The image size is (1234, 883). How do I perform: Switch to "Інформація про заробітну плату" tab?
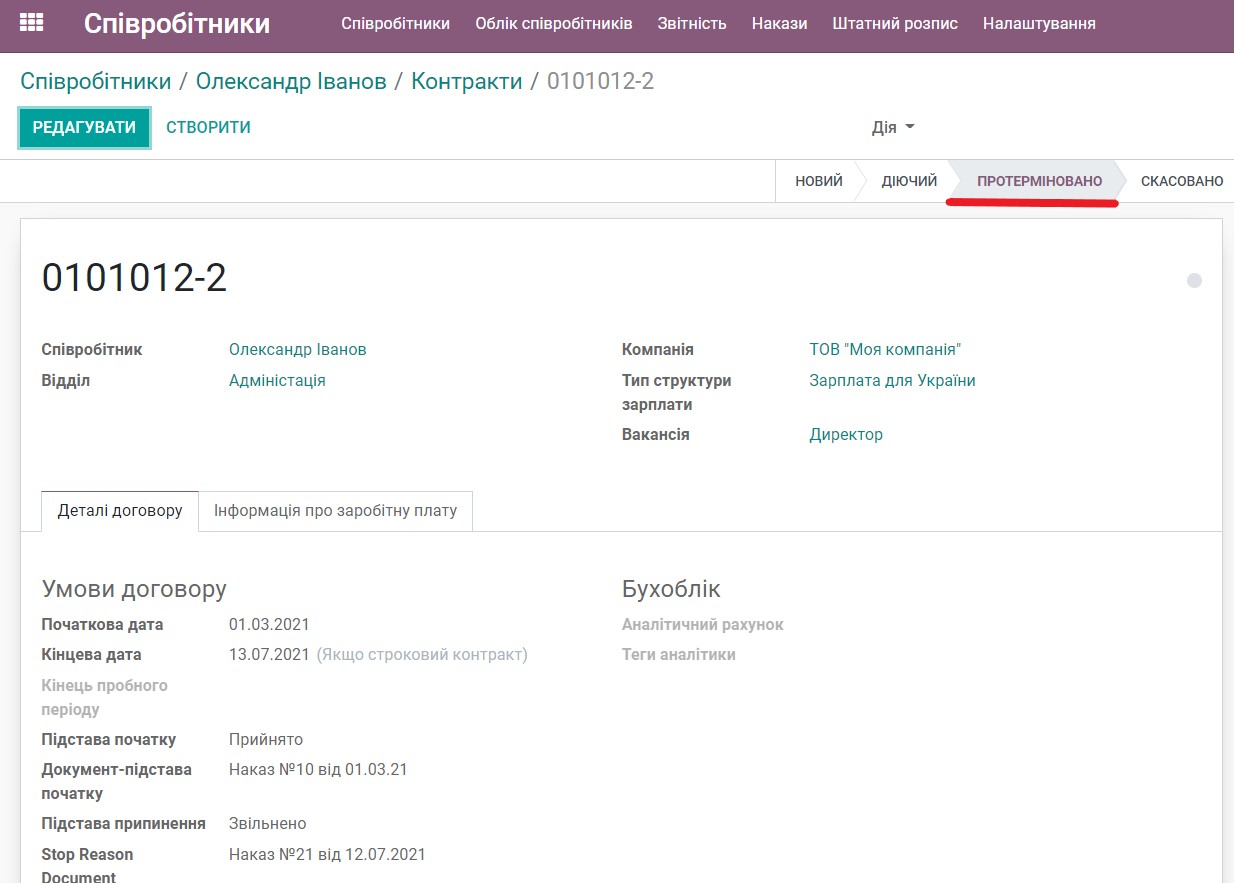pyautogui.click(x=336, y=510)
